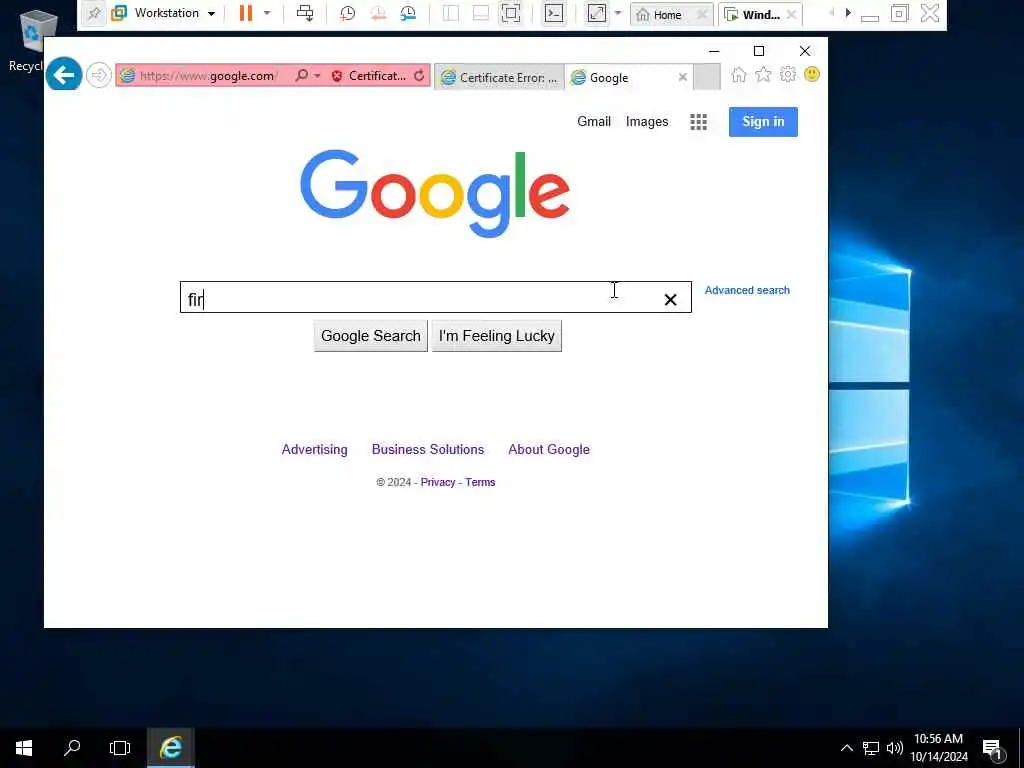Open the Windows Start menu

24,748
